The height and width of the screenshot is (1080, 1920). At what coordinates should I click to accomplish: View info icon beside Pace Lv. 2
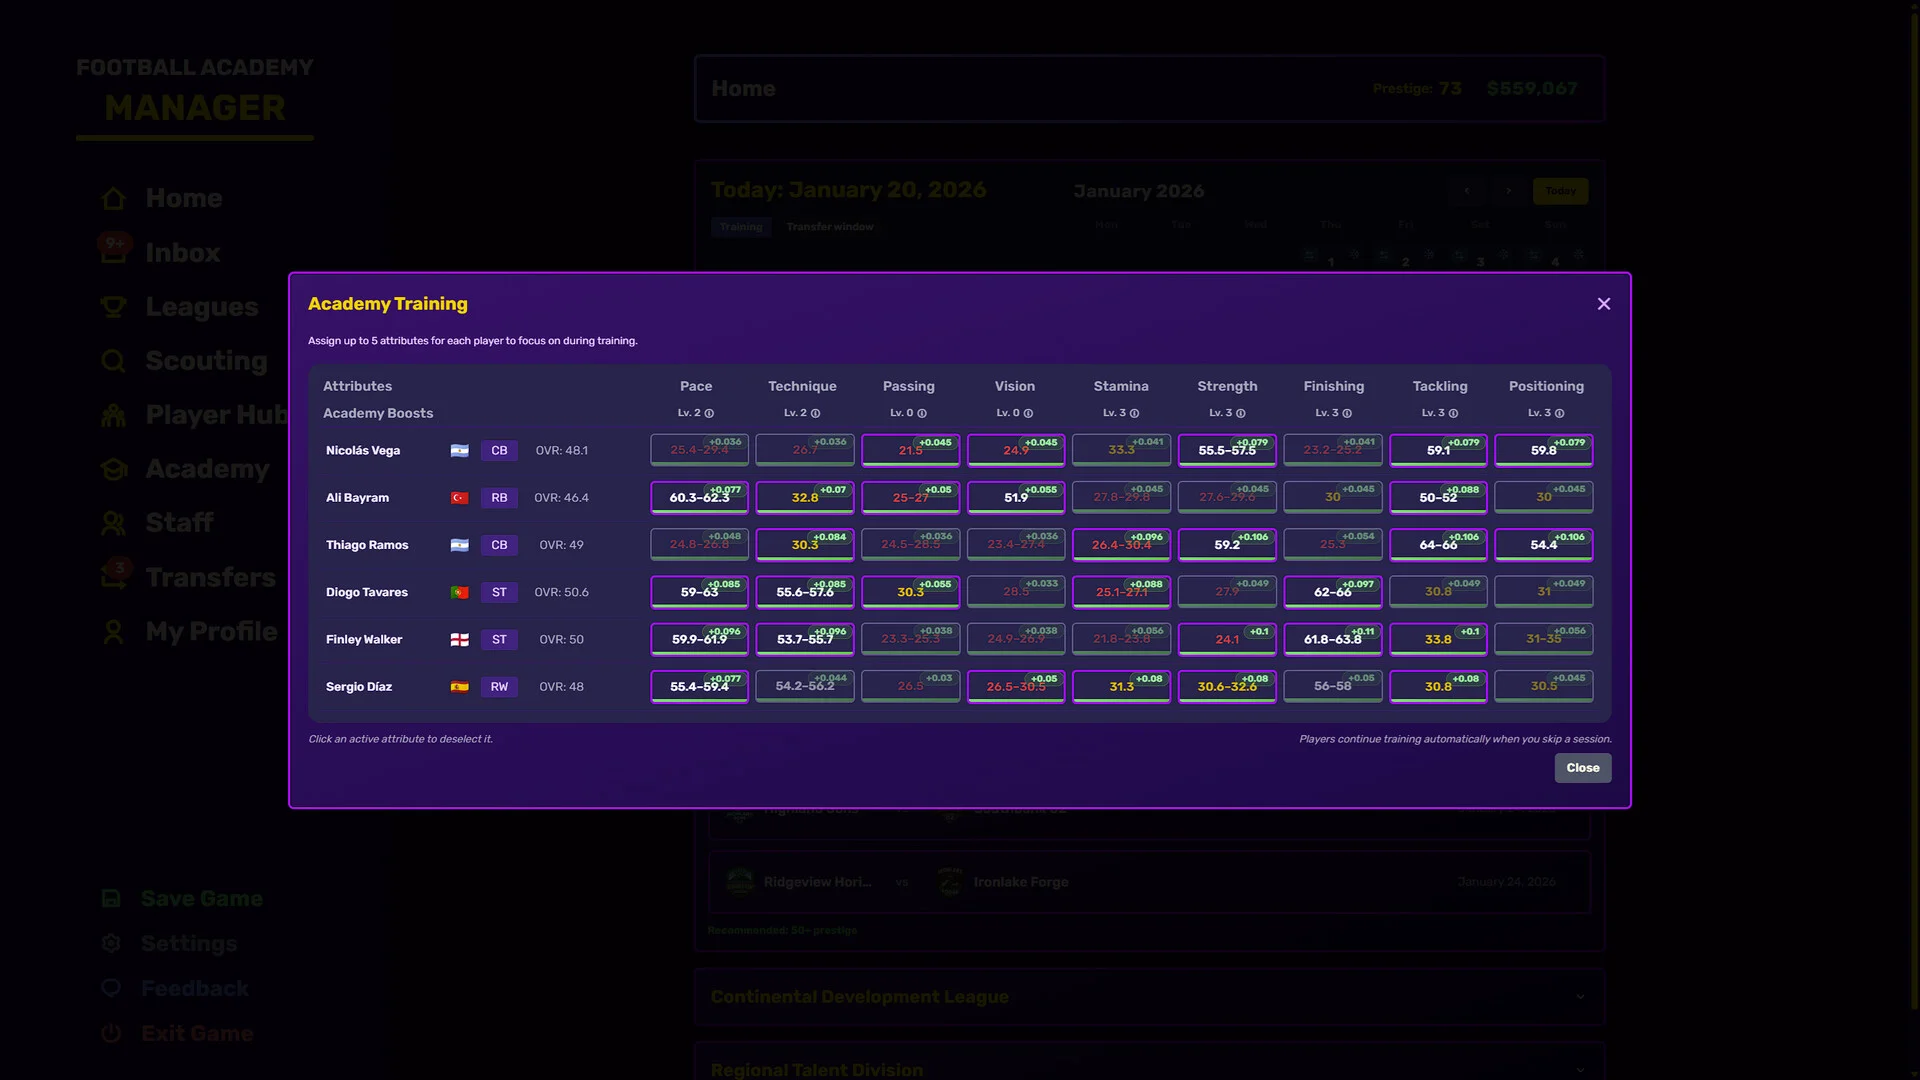709,413
